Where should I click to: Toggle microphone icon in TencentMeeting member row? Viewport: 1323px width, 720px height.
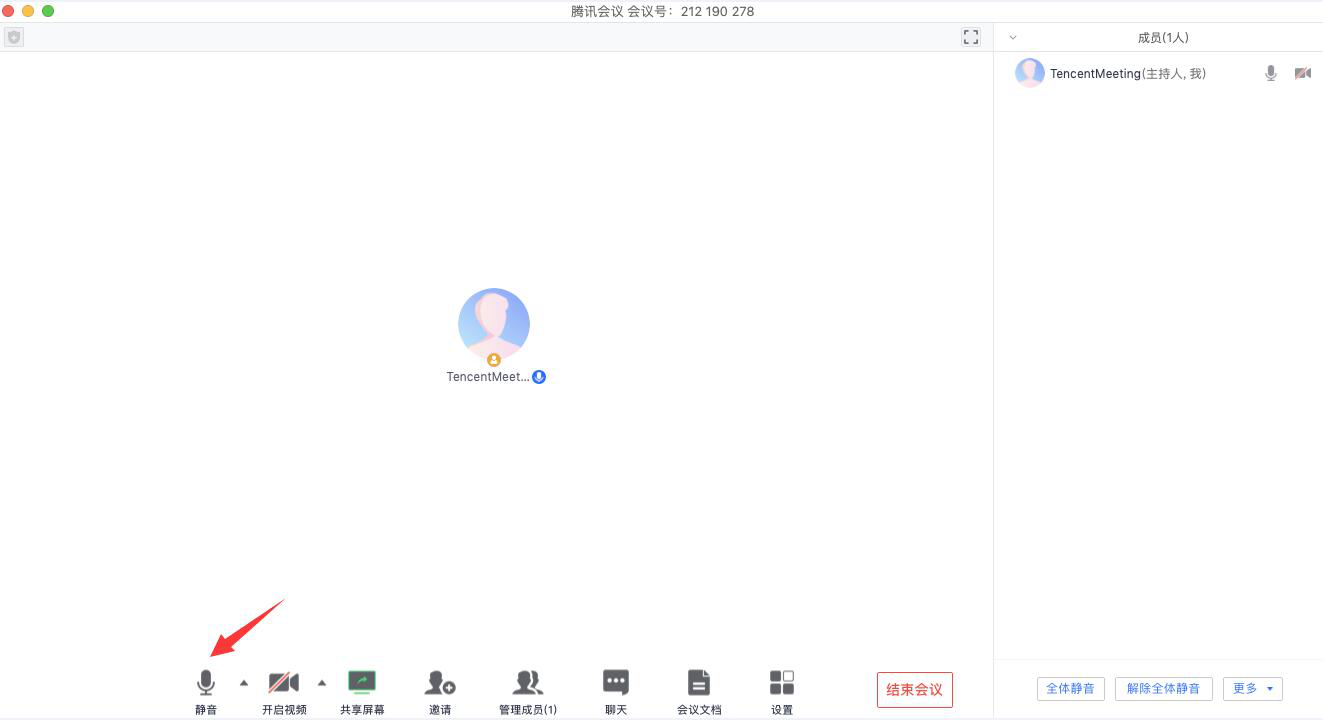click(x=1271, y=73)
